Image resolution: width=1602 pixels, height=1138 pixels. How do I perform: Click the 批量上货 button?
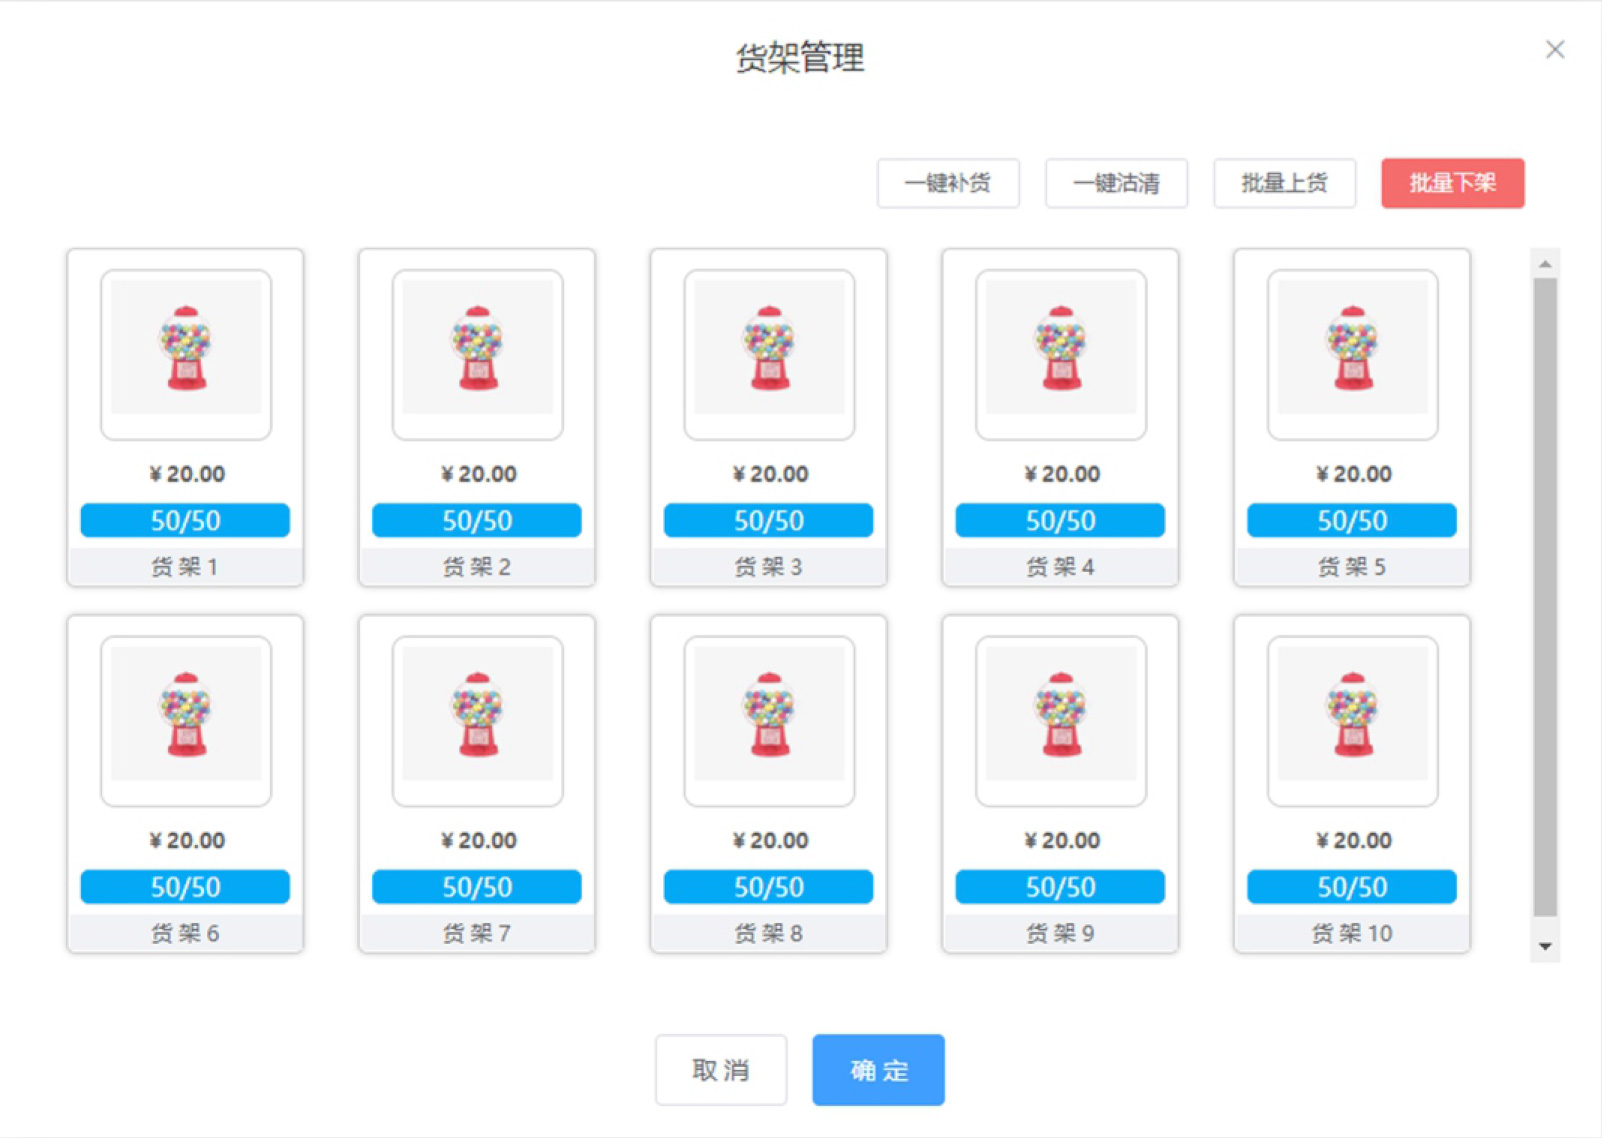(1284, 183)
